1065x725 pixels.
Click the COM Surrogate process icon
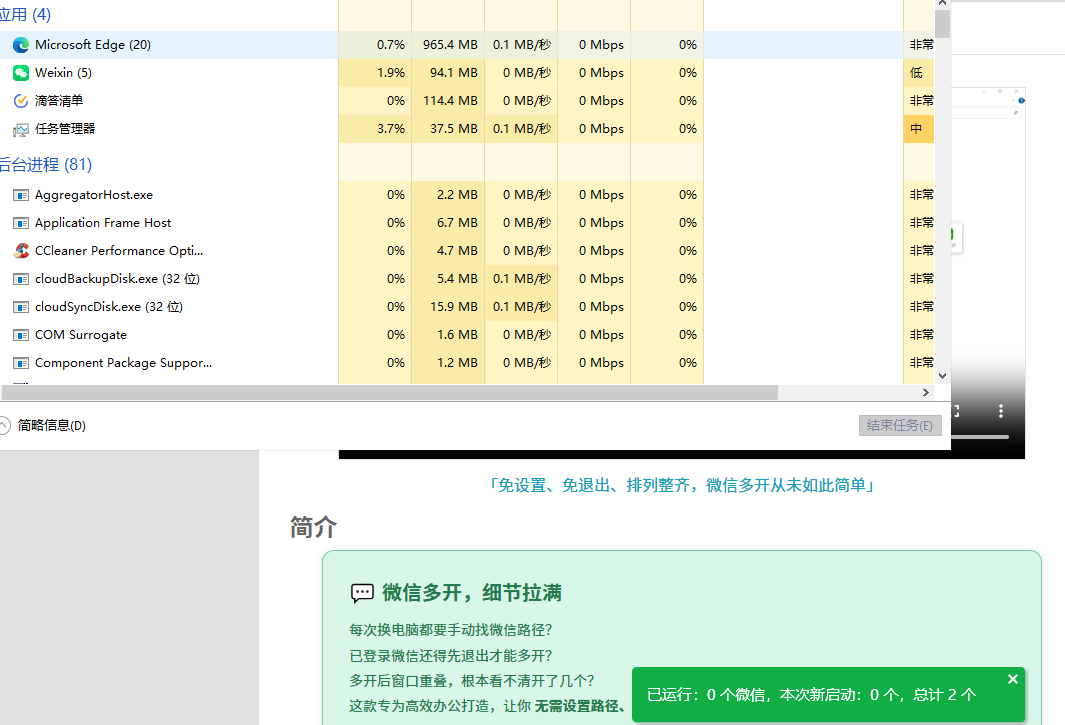tap(21, 335)
